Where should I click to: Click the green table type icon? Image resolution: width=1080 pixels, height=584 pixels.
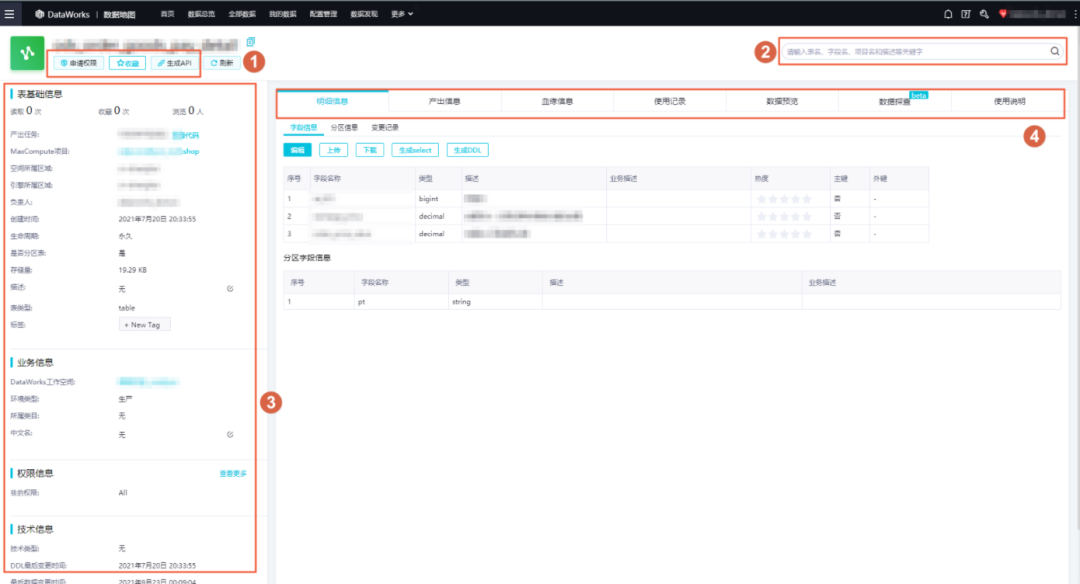[27, 53]
